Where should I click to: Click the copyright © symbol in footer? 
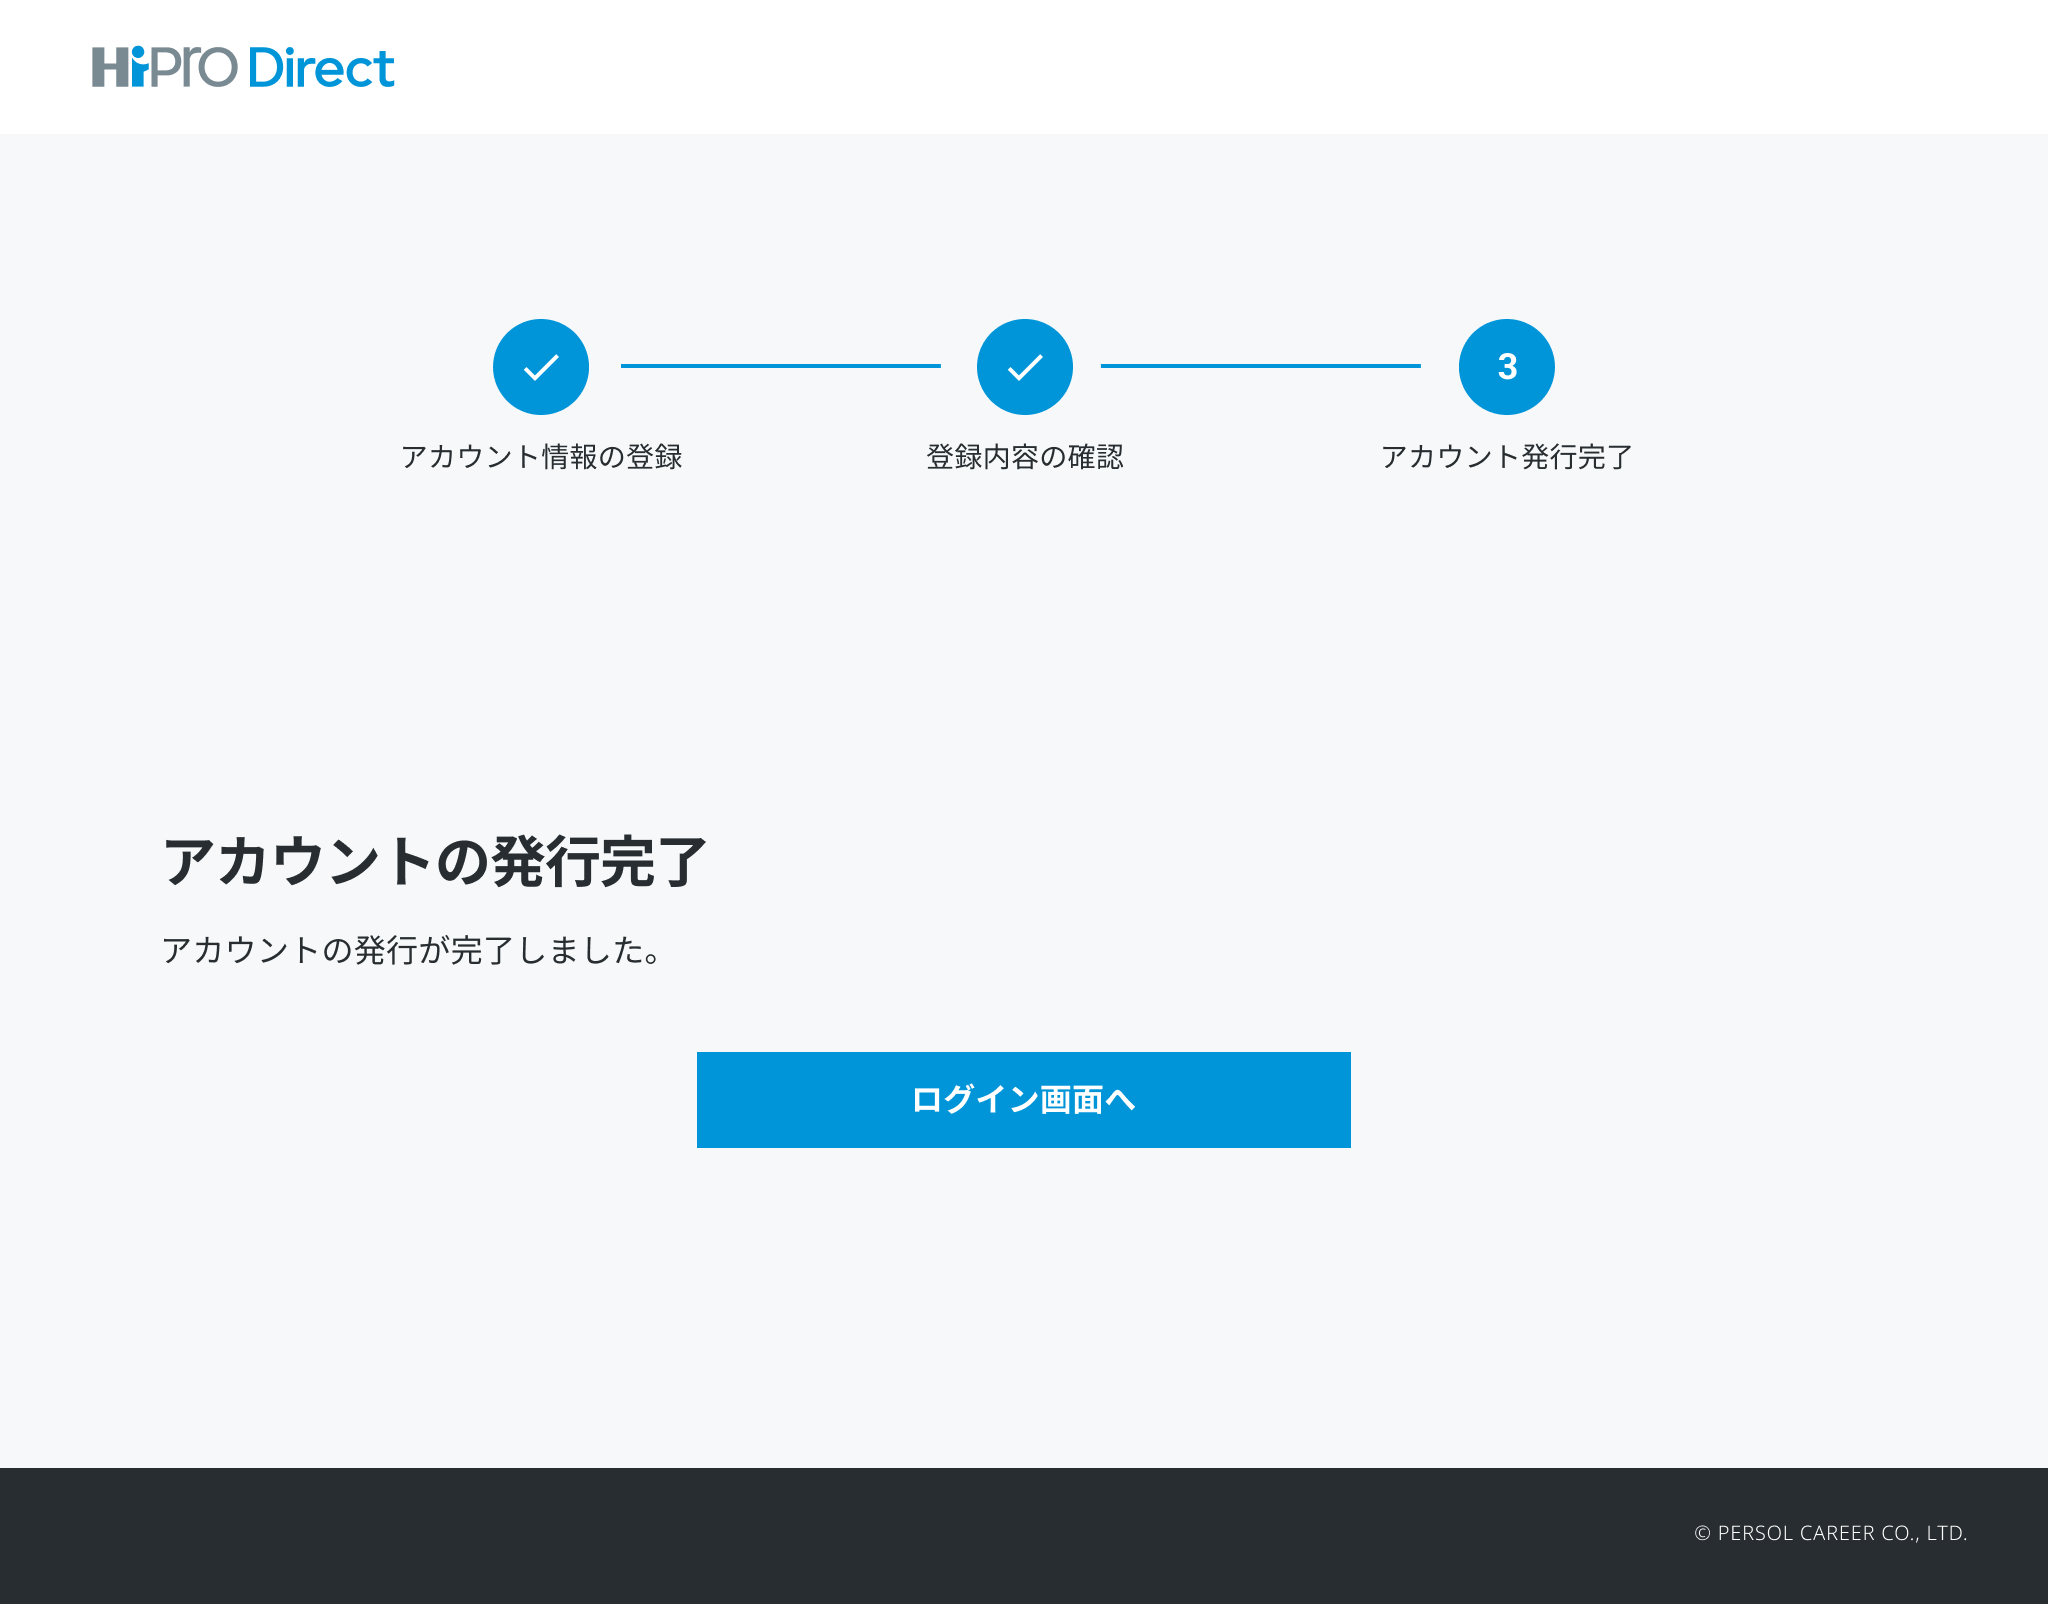point(1702,1533)
